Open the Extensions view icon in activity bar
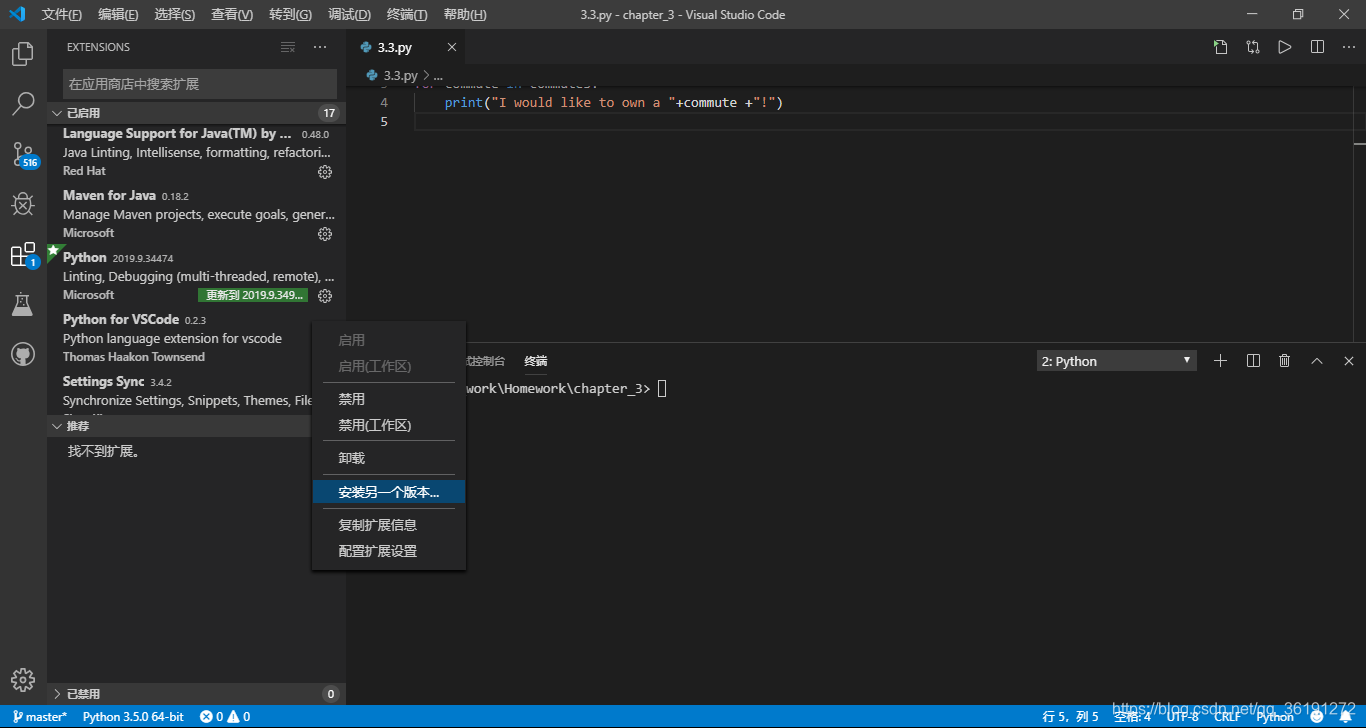The width and height of the screenshot is (1366, 728). point(23,254)
